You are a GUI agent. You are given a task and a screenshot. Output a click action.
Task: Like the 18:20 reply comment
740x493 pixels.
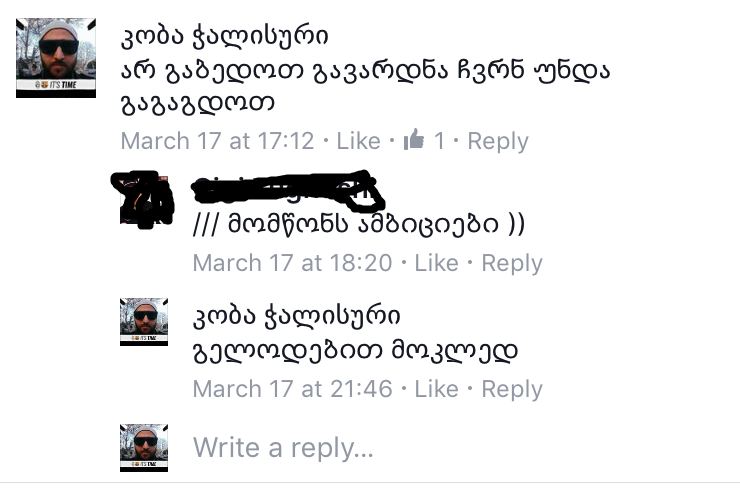(x=436, y=263)
